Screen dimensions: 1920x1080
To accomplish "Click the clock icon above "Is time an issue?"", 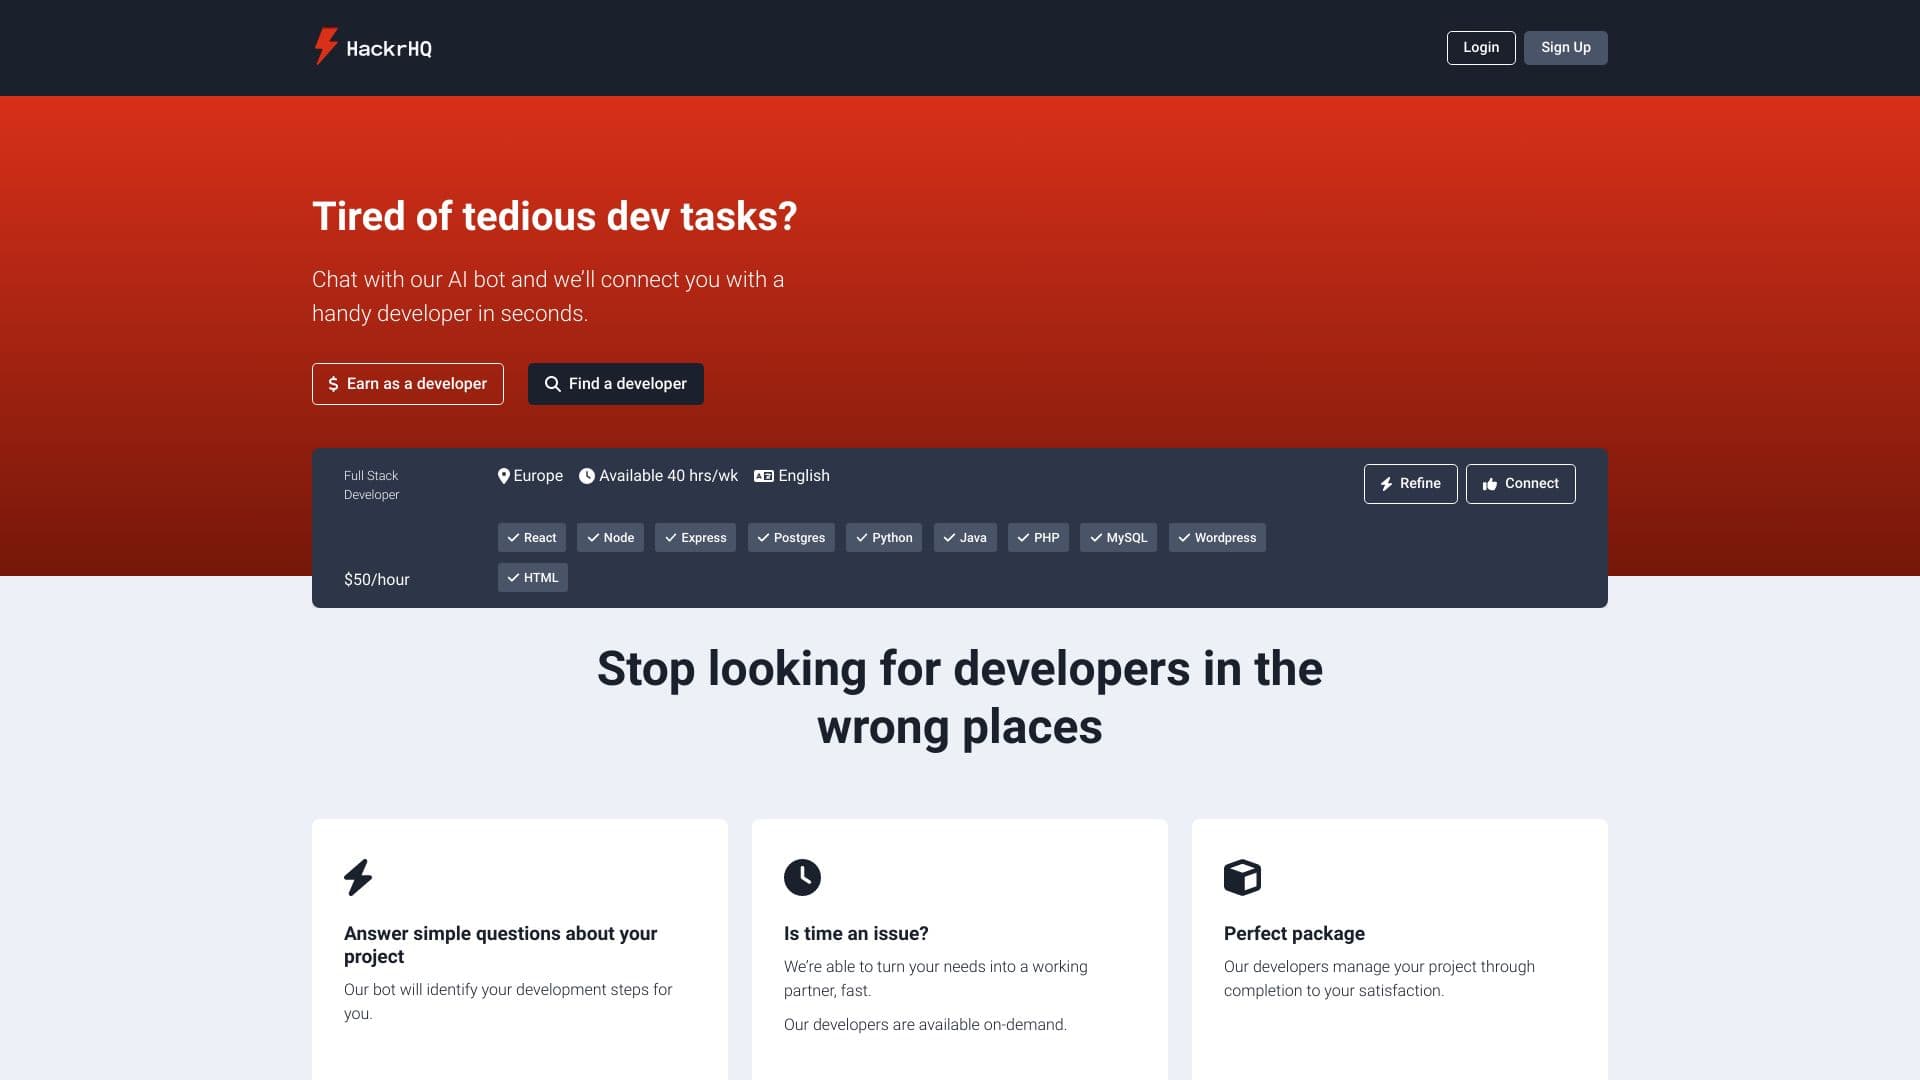I will [x=802, y=877].
